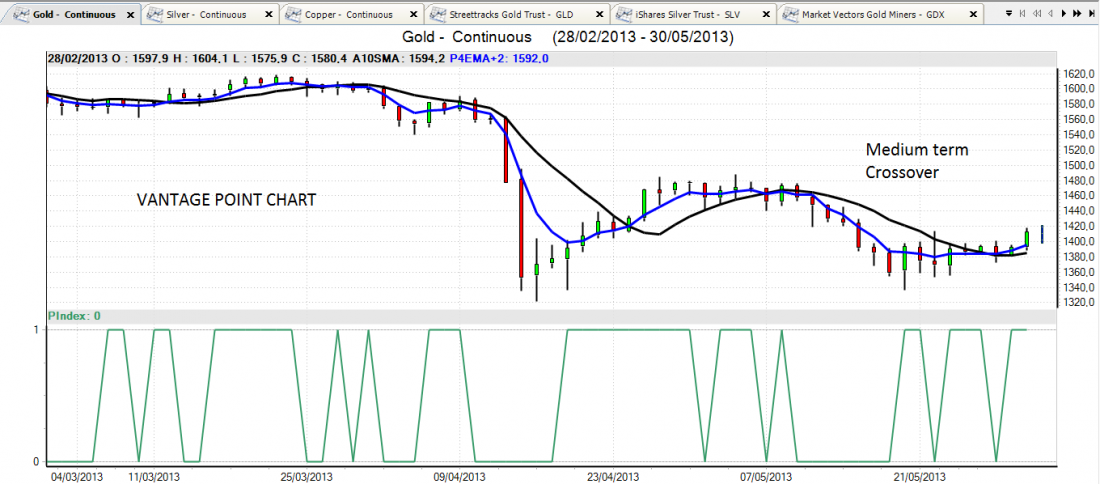Fast-forward tabs with double right arrow
Image resolution: width=1100 pixels, height=484 pixels.
(x=1075, y=14)
